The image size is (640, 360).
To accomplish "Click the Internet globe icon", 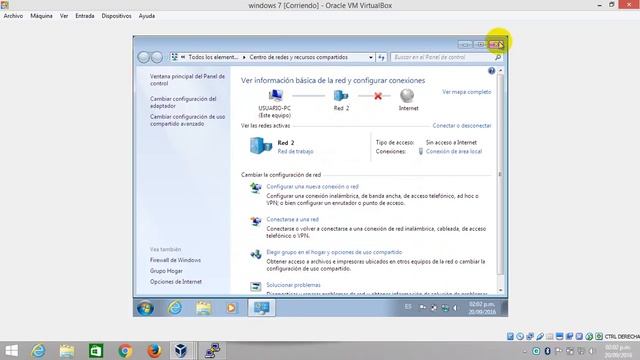I will pyautogui.click(x=407, y=96).
